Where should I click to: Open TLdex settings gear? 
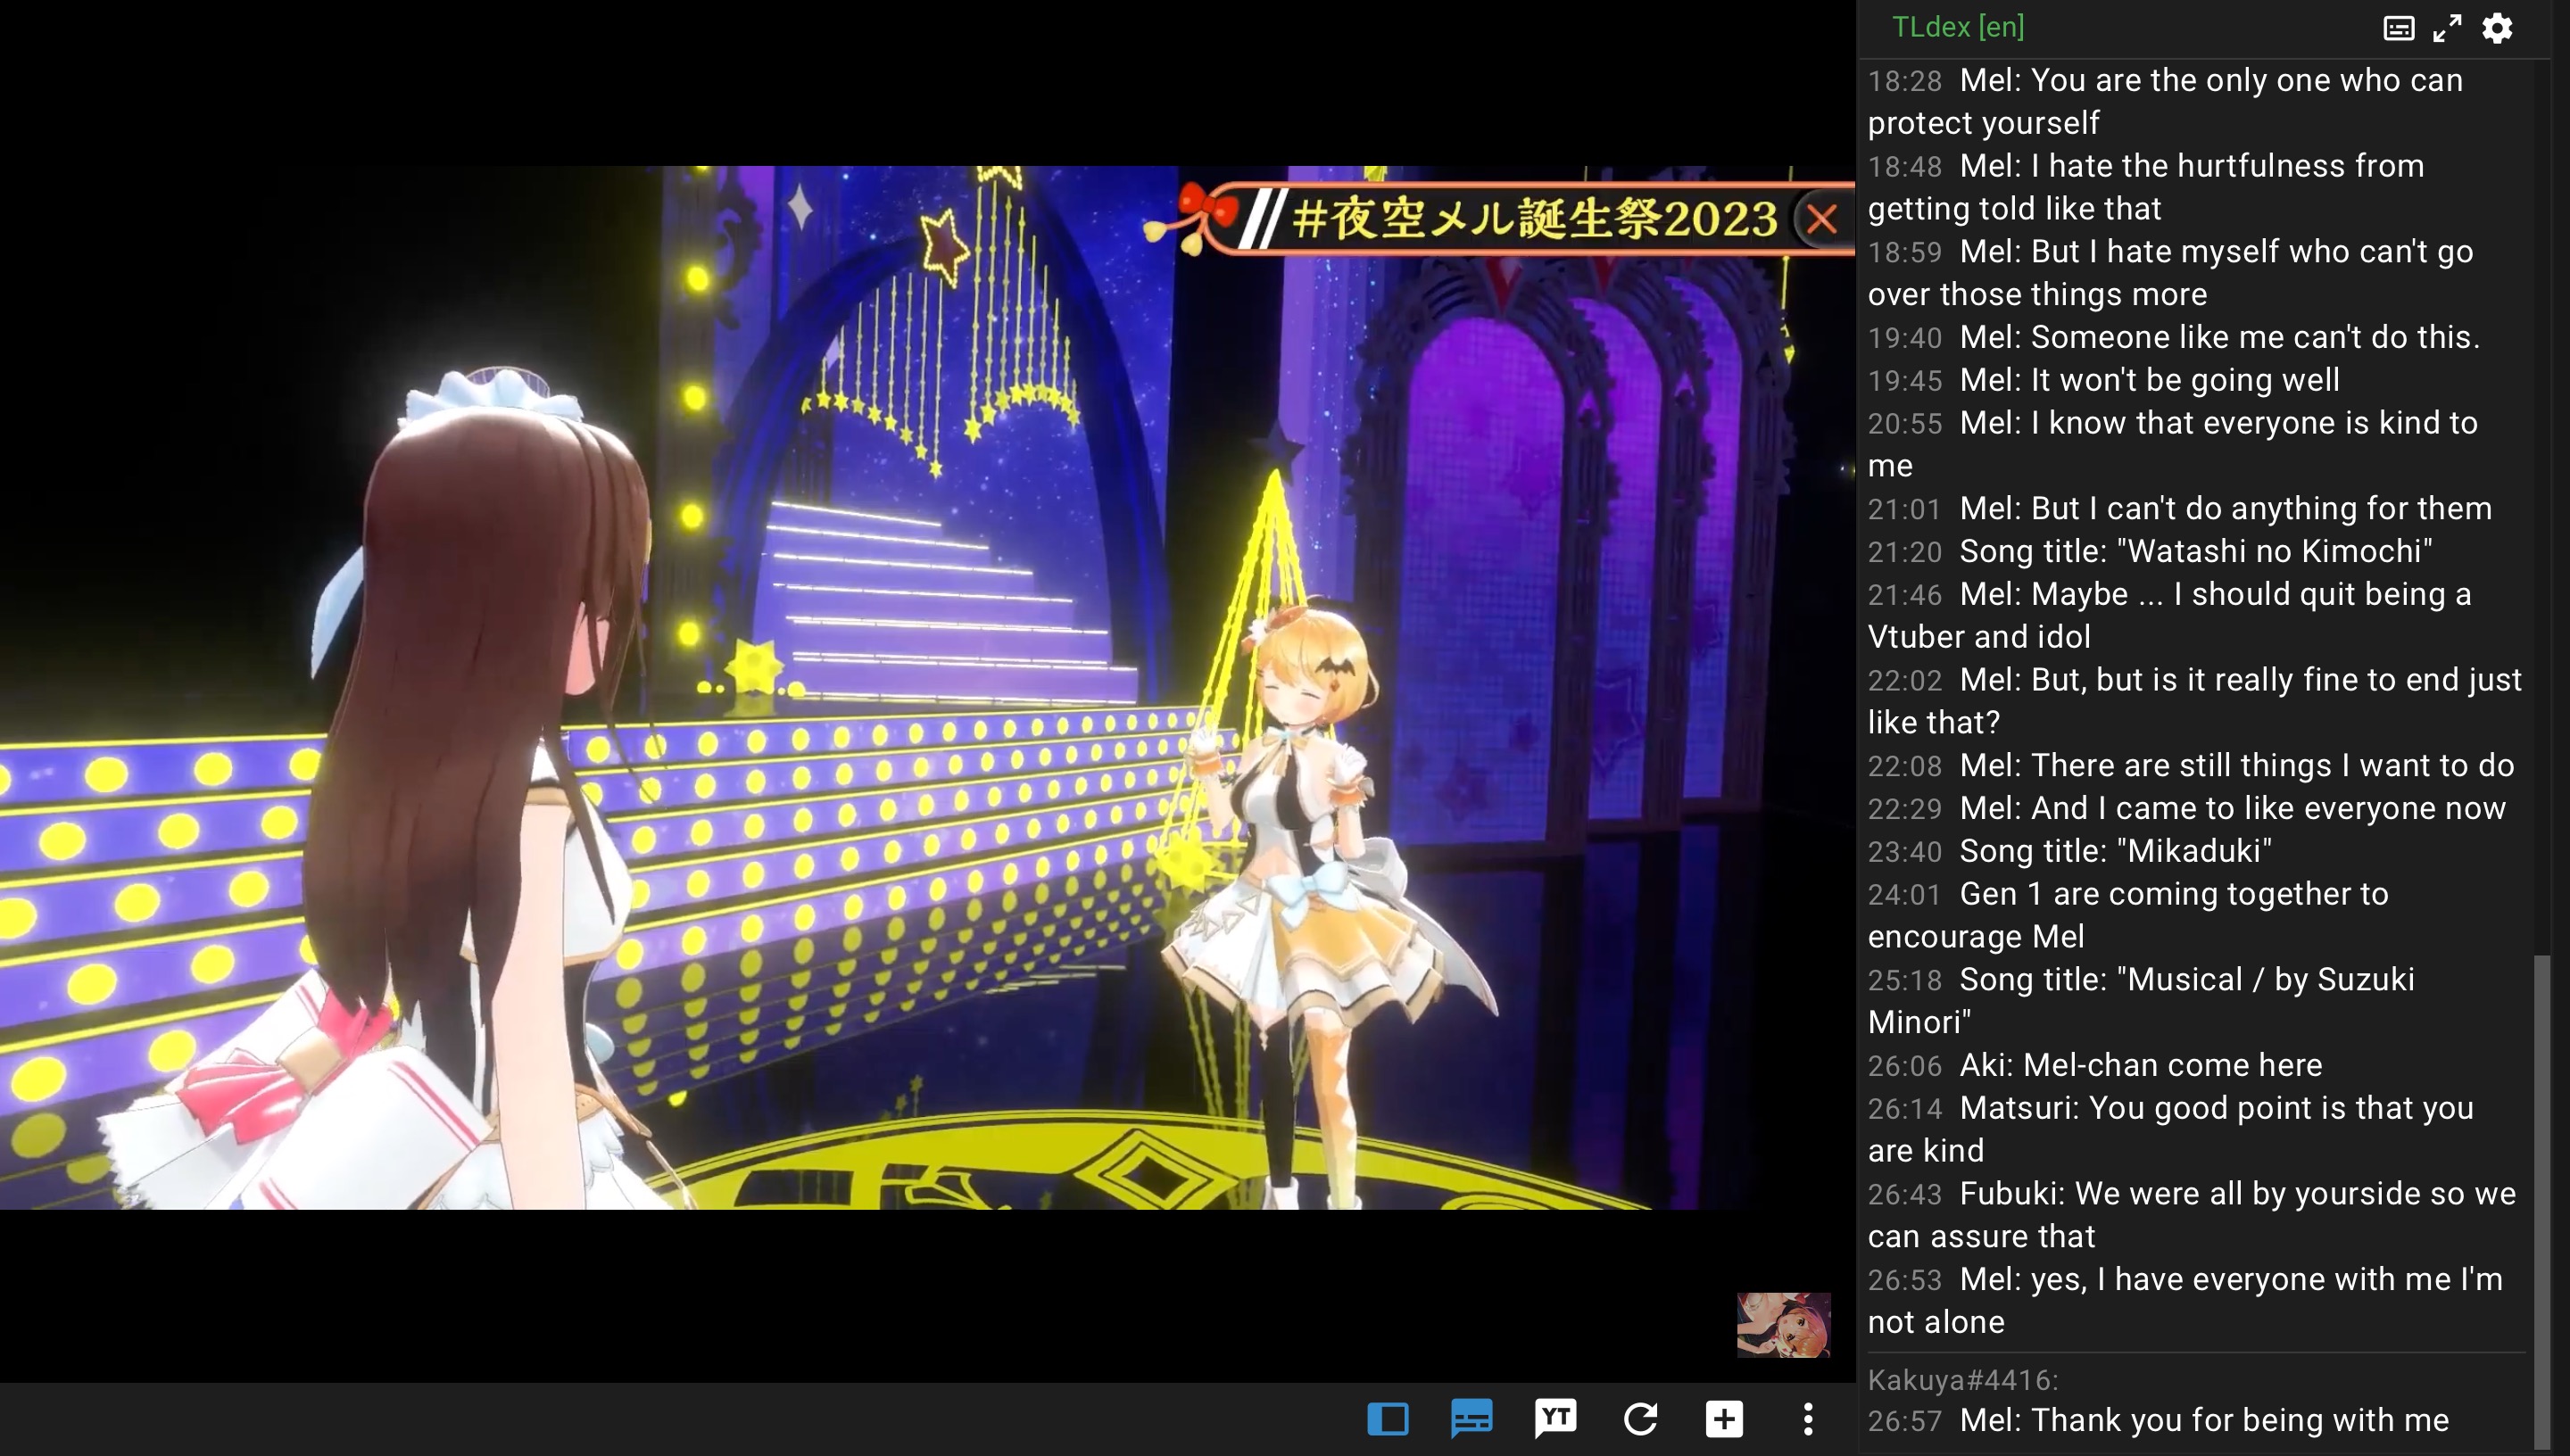click(2497, 28)
